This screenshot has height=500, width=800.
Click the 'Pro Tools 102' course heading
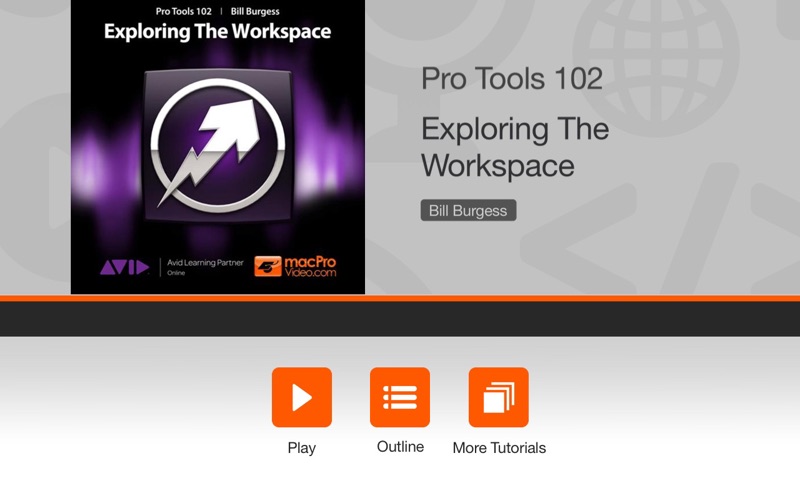[x=512, y=79]
